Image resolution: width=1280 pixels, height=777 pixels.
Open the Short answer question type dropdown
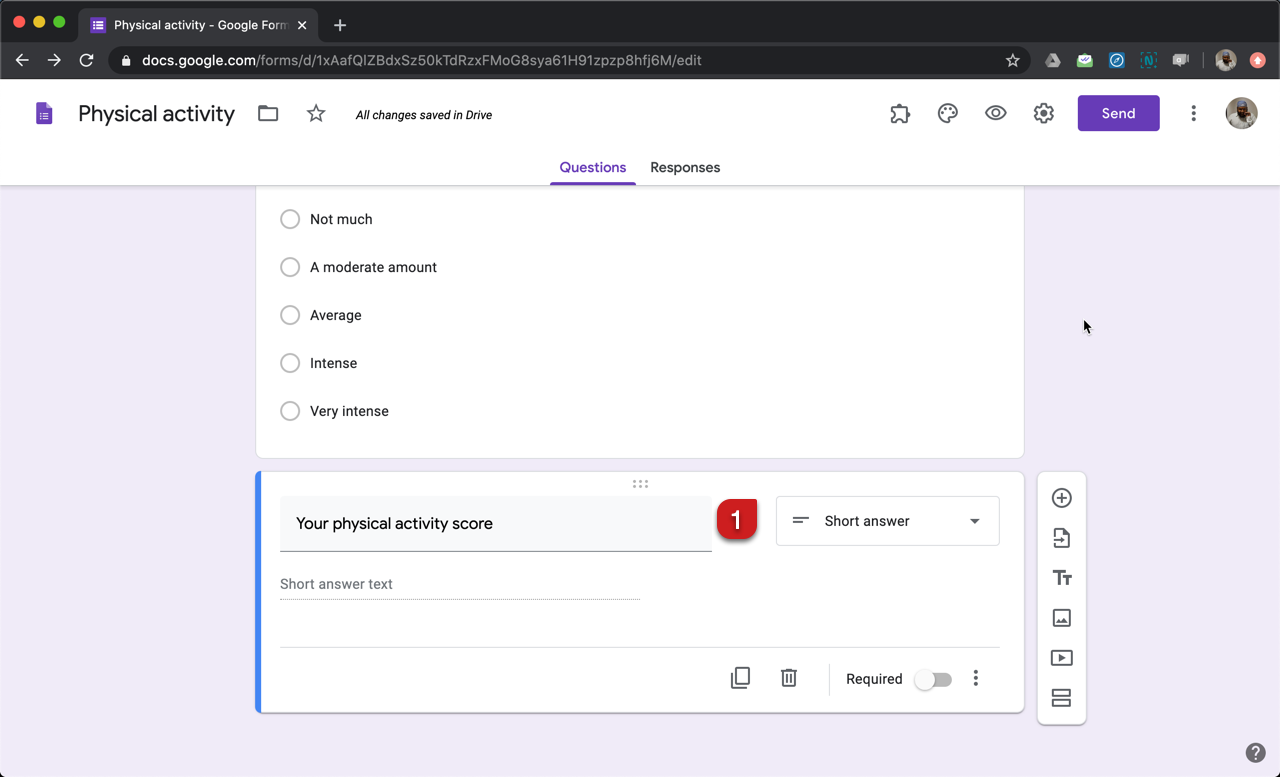click(887, 521)
